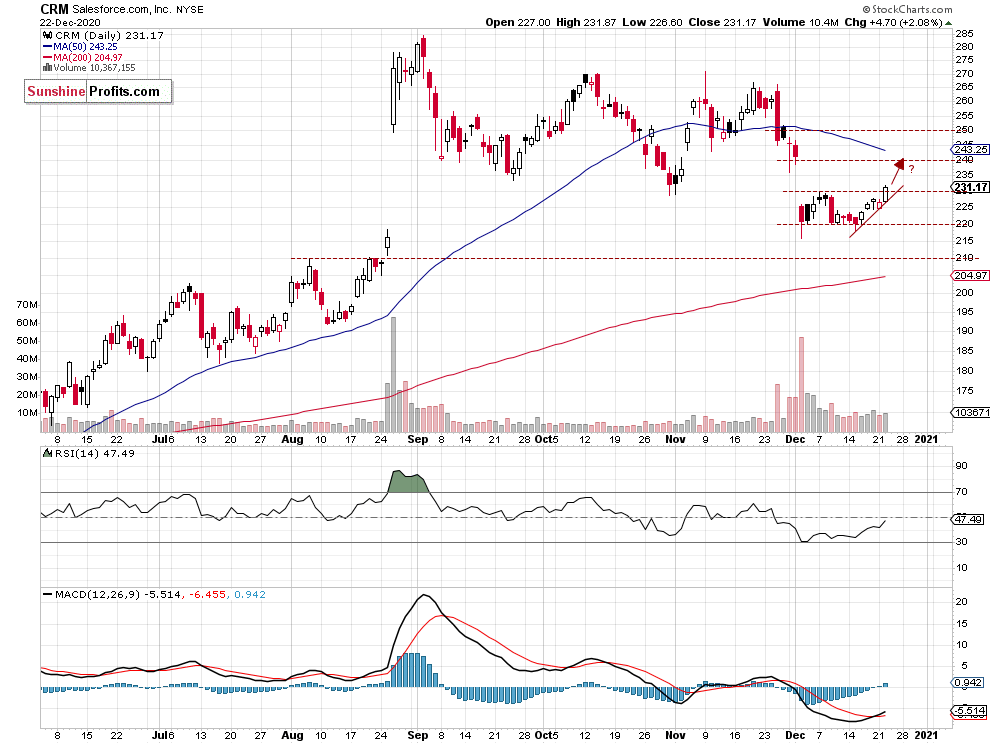The width and height of the screenshot is (990, 744).
Task: Click the Low 226.60 value in header
Action: click(x=652, y=22)
